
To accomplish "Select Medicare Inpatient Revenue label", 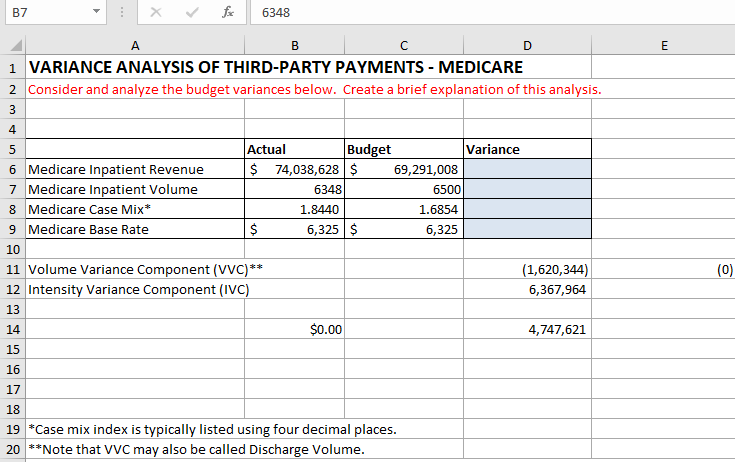I will [x=135, y=169].
